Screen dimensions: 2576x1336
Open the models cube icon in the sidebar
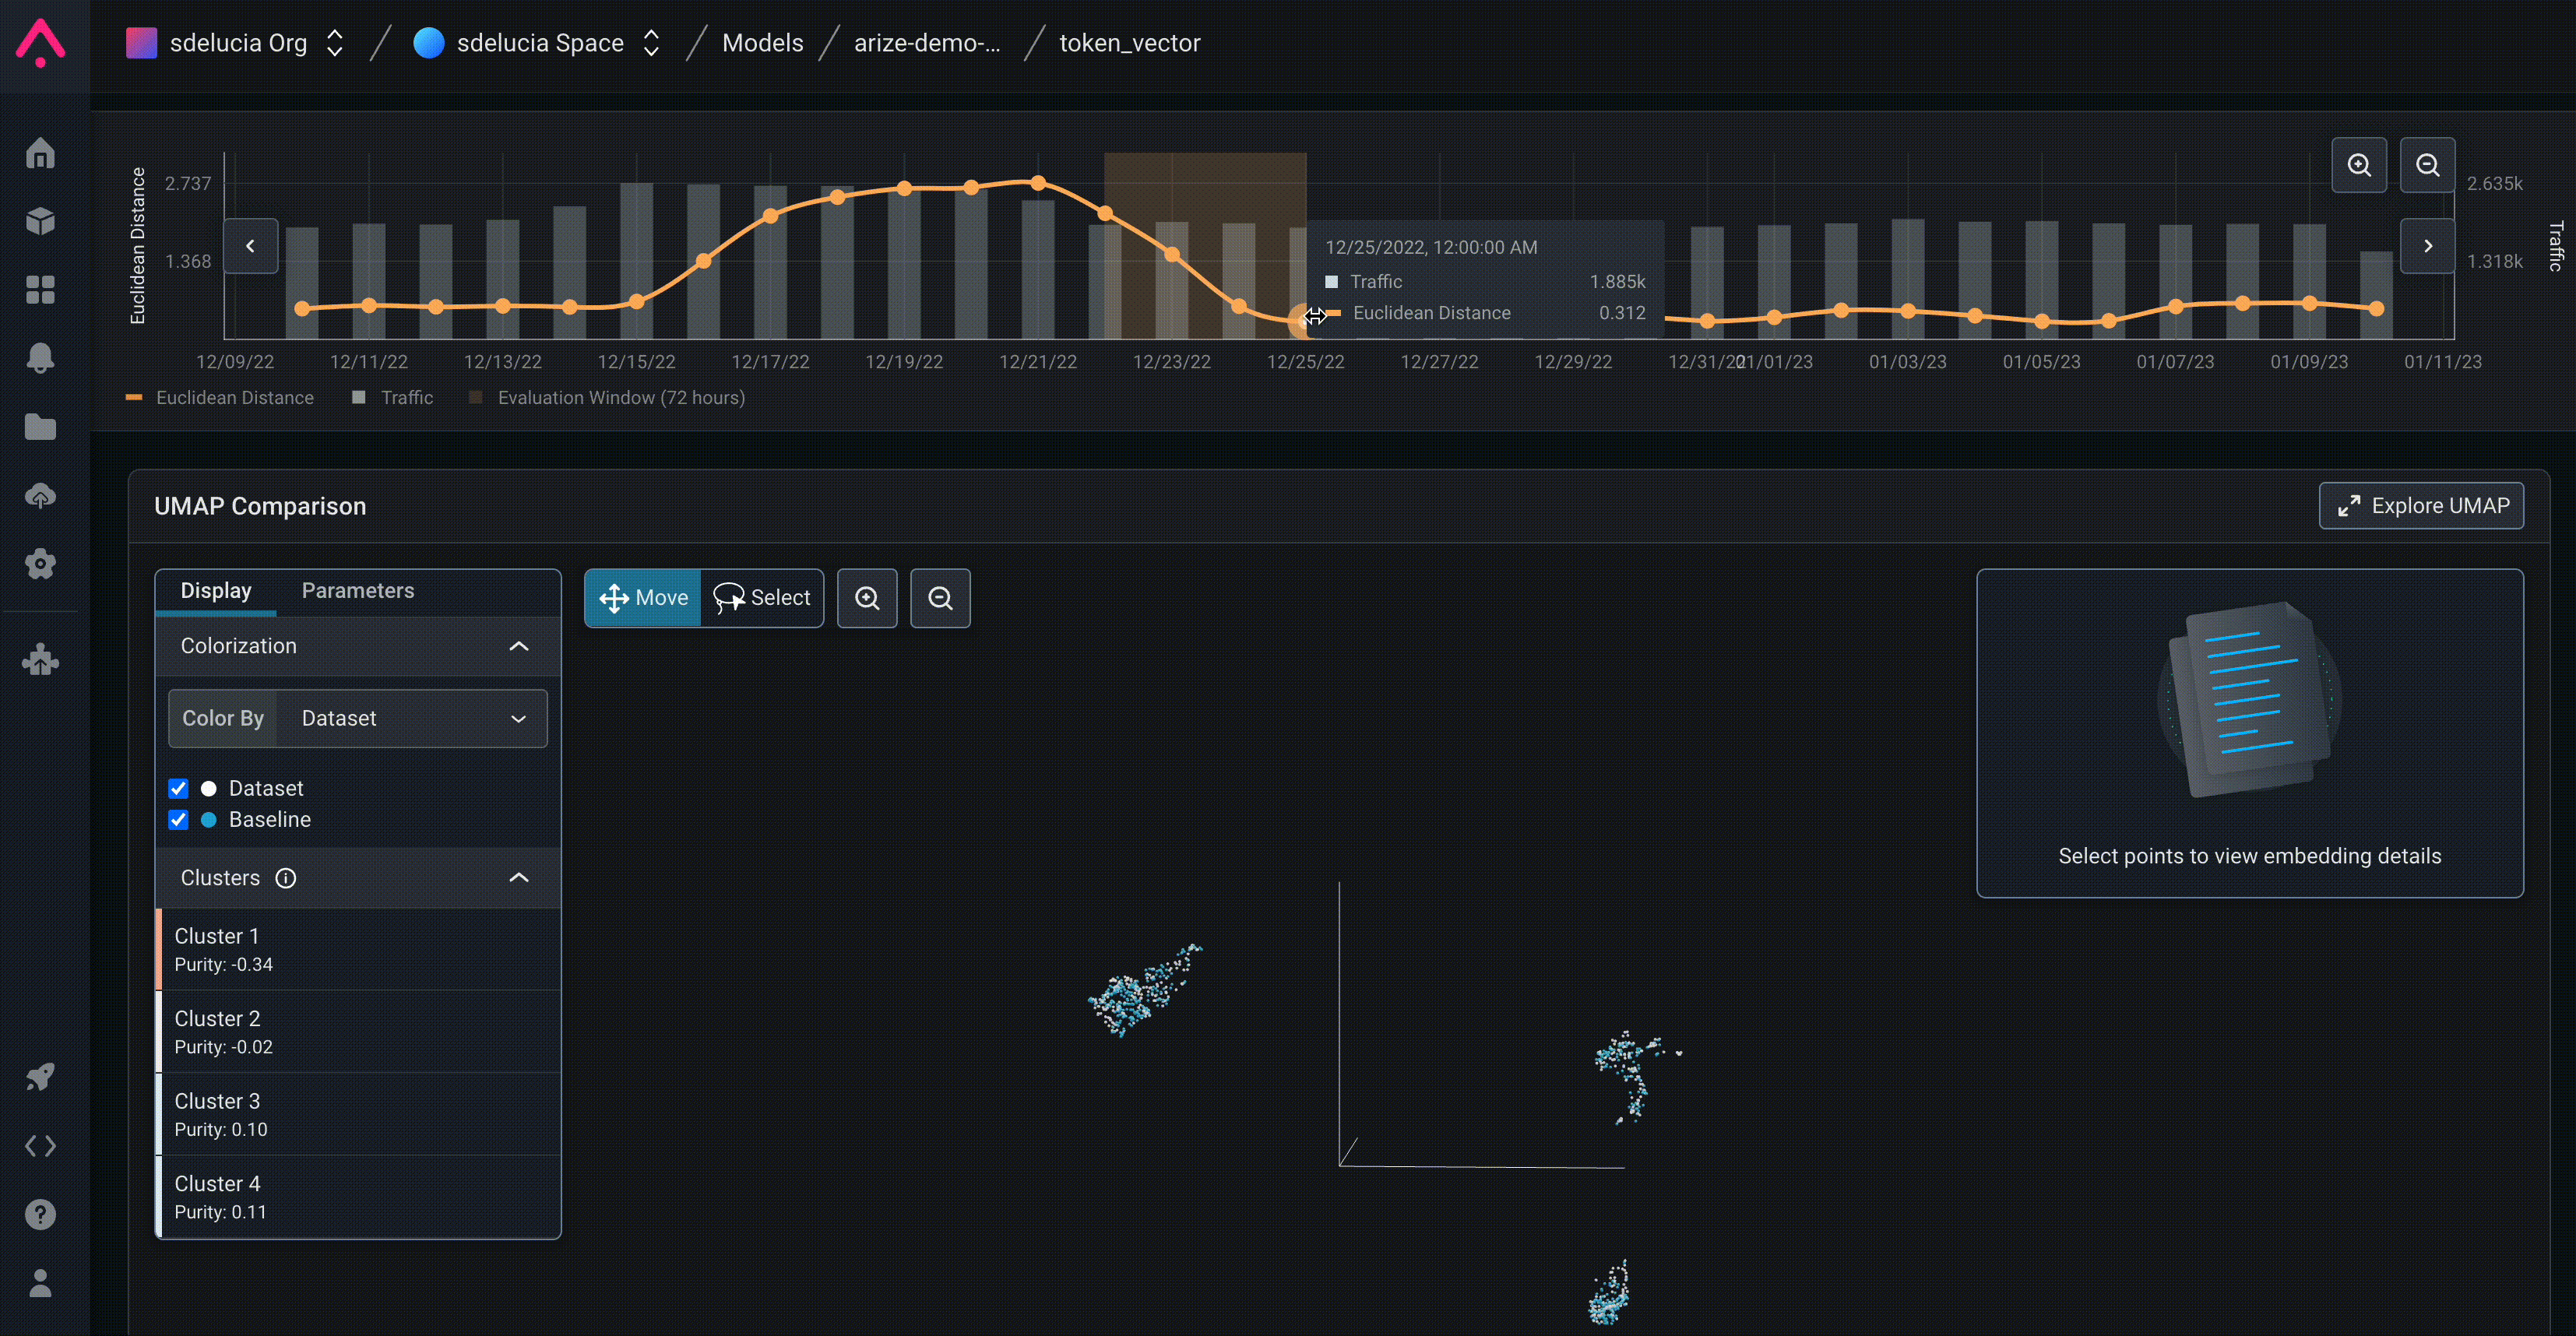(40, 221)
